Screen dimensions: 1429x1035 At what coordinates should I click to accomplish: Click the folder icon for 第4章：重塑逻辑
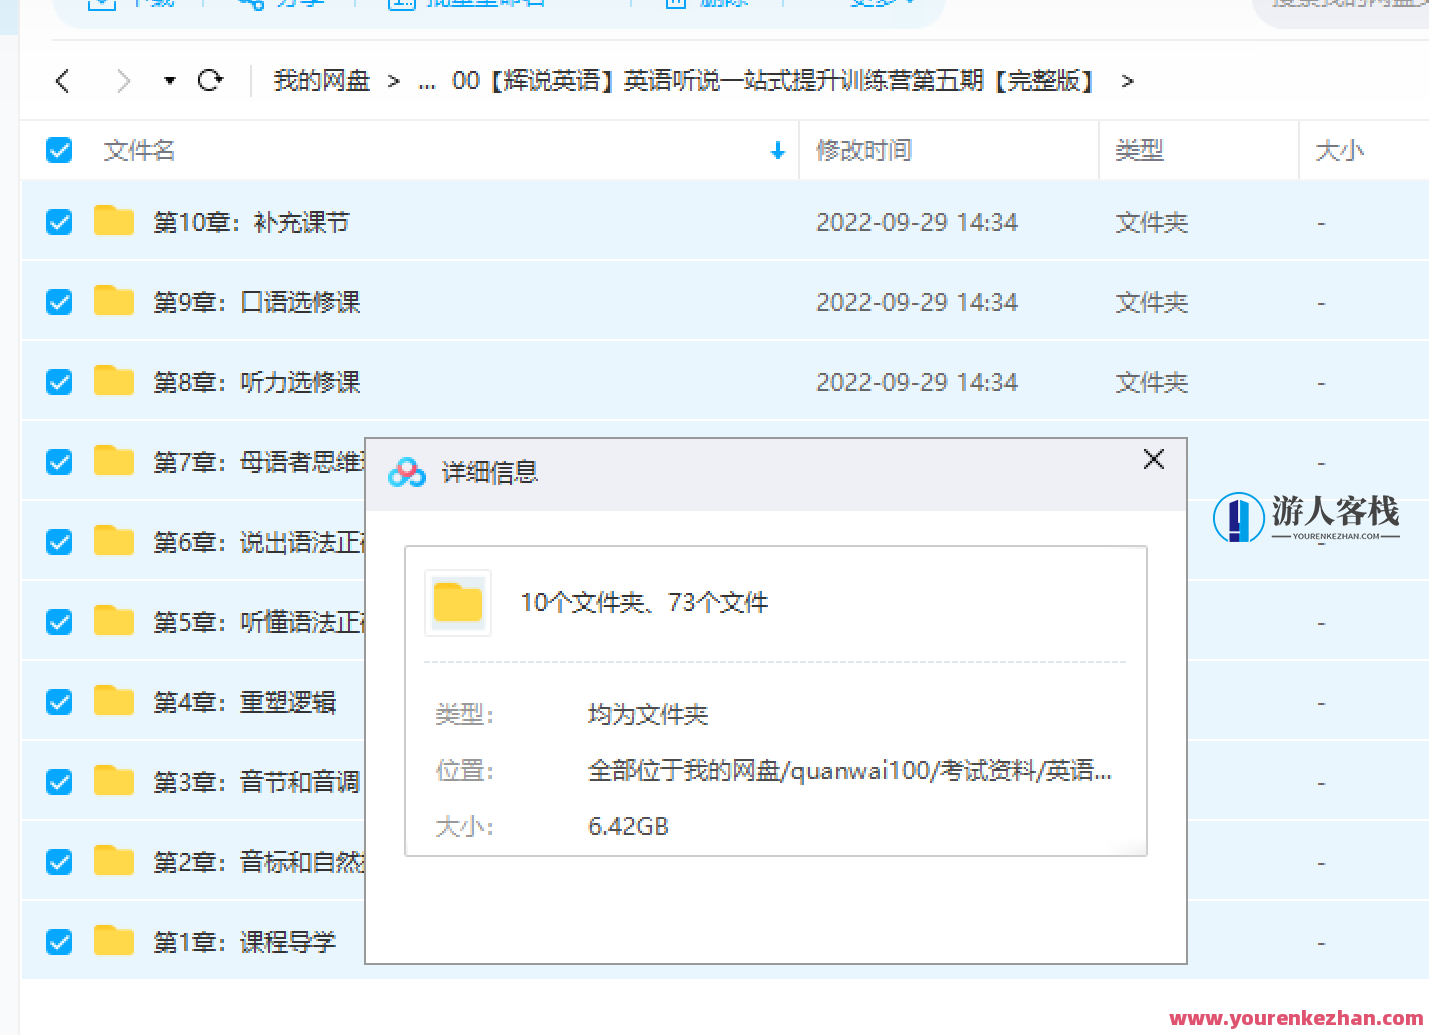tap(114, 701)
